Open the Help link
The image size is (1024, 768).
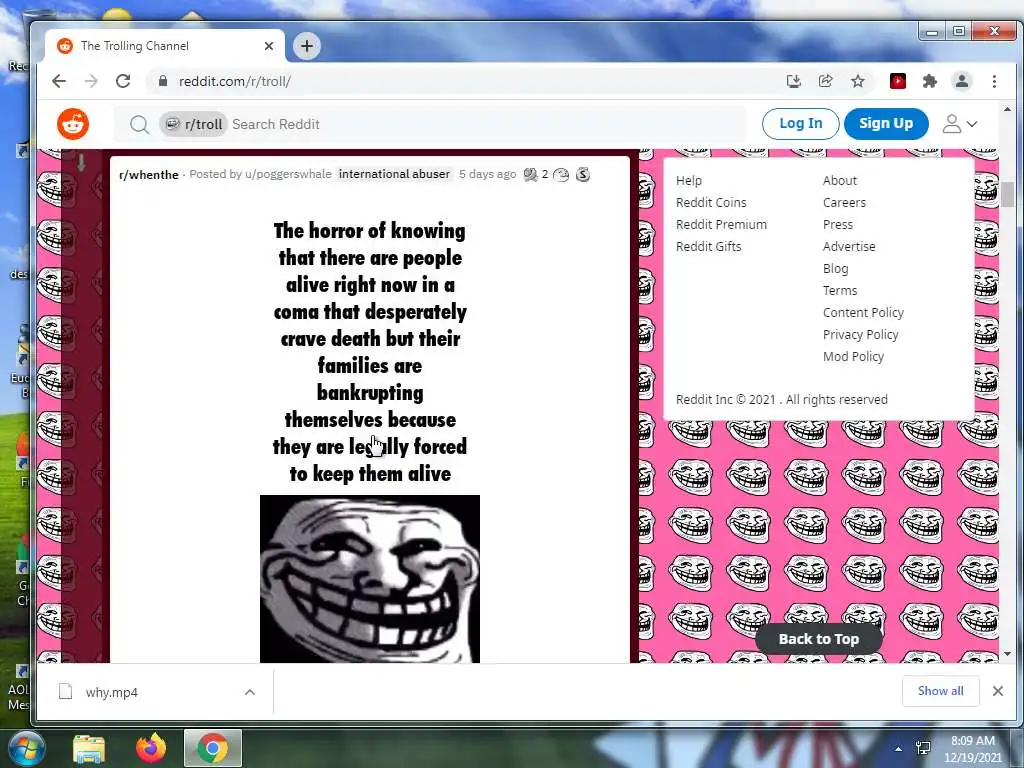689,180
